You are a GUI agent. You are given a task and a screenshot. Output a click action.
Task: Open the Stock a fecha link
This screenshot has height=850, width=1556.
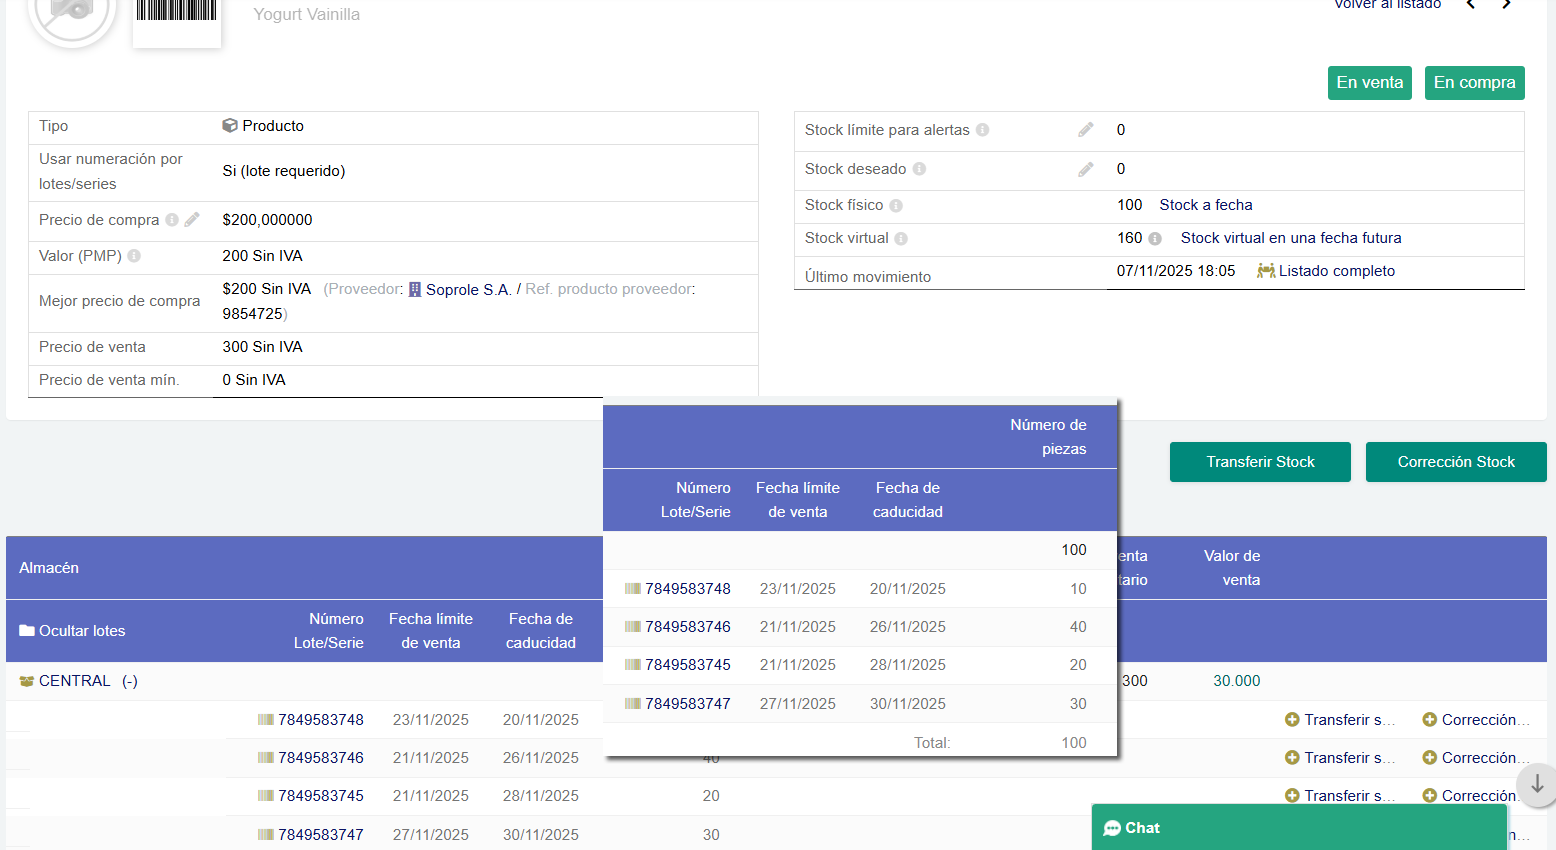1205,205
